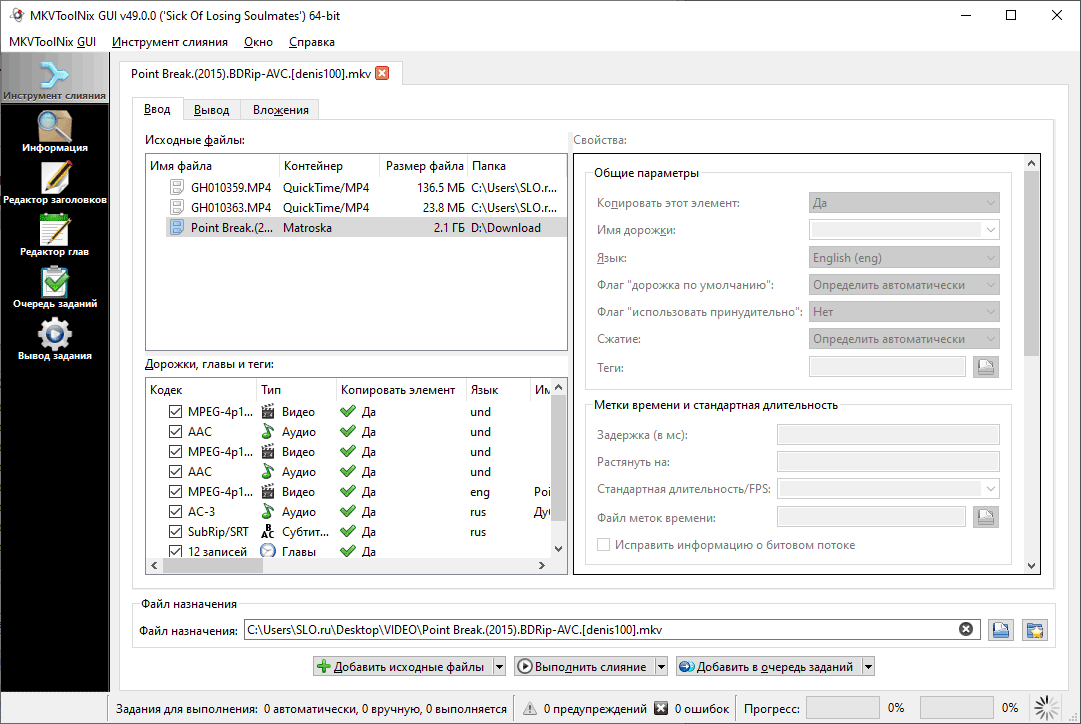Click file icon of Point Break Matroska row
Image resolution: width=1081 pixels, height=724 pixels.
177,227
